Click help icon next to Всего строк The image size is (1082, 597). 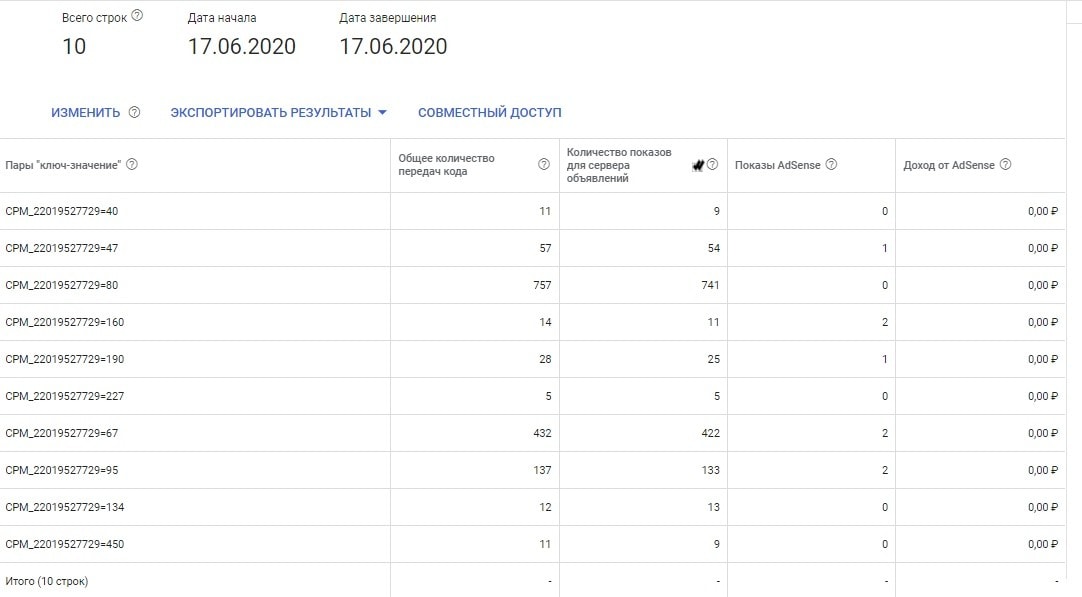137,16
